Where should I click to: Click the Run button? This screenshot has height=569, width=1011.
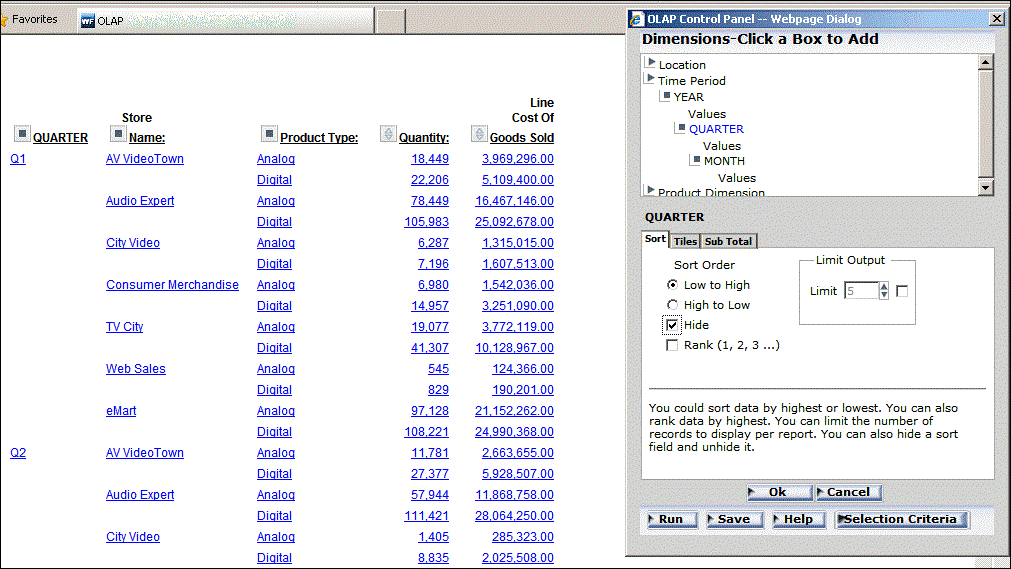point(671,519)
